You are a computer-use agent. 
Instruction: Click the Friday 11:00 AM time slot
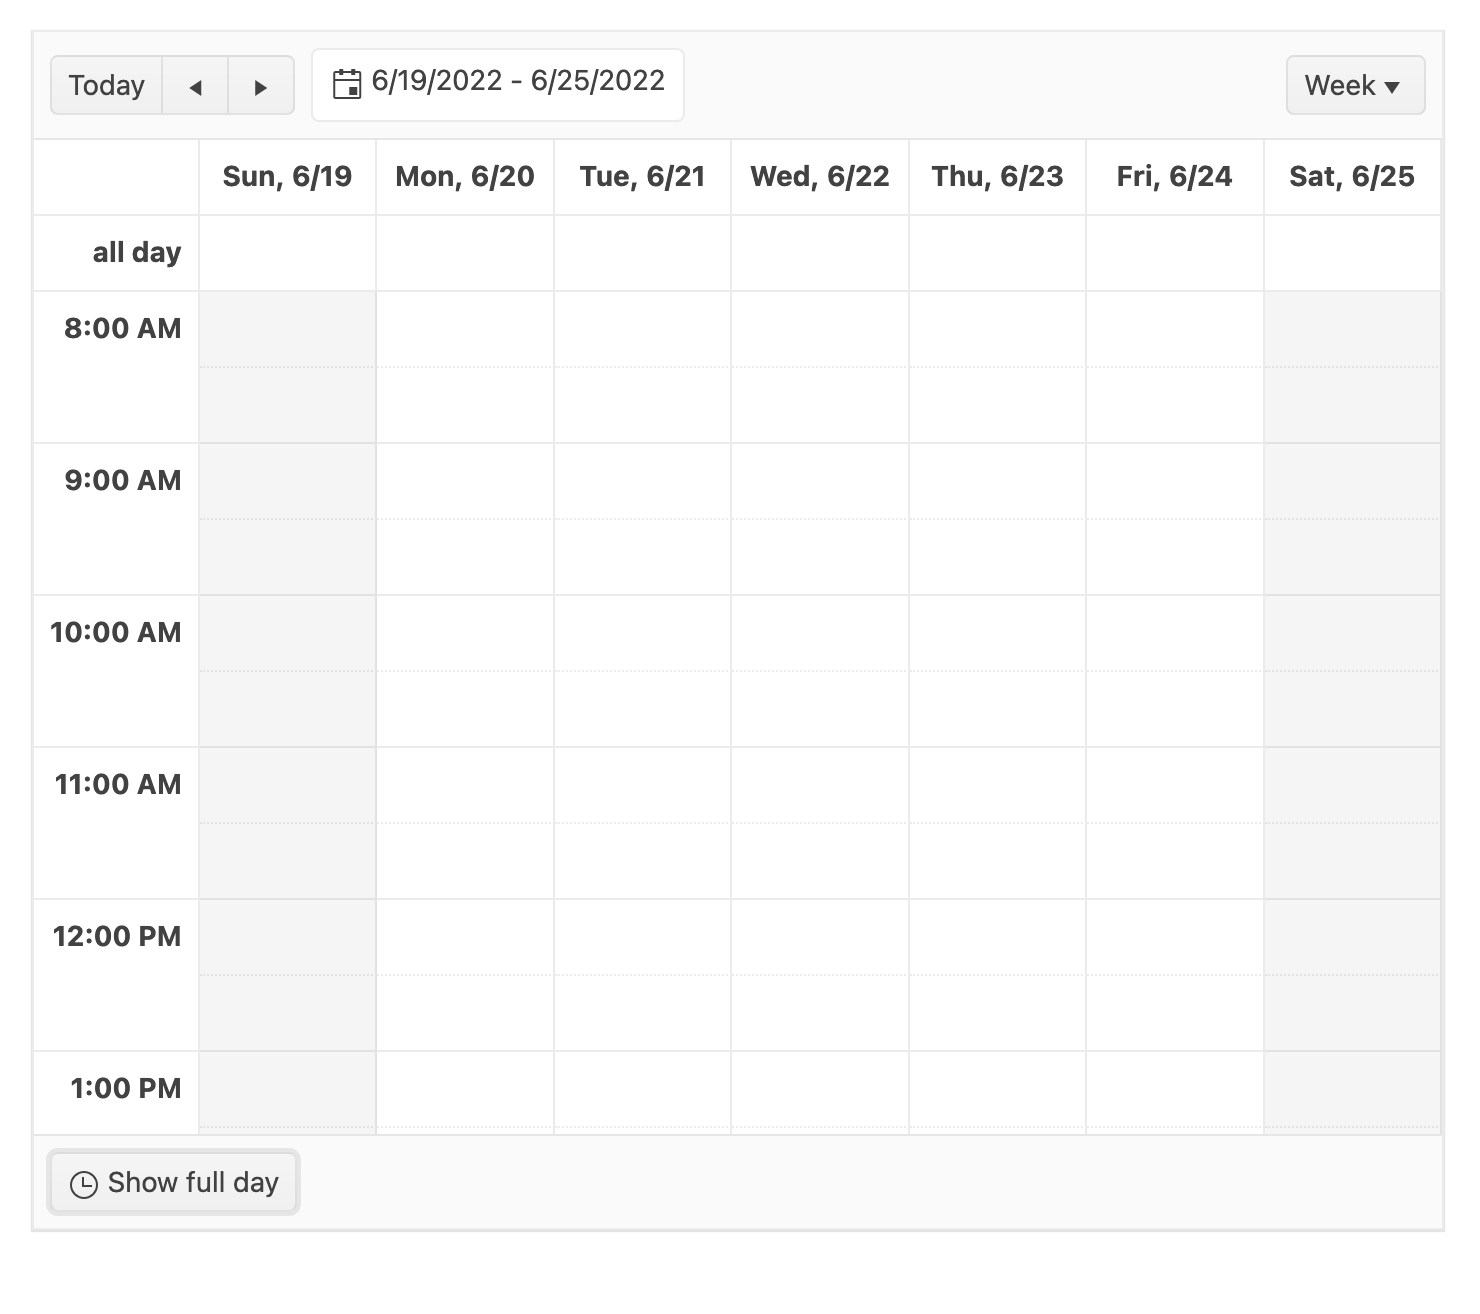1174,785
